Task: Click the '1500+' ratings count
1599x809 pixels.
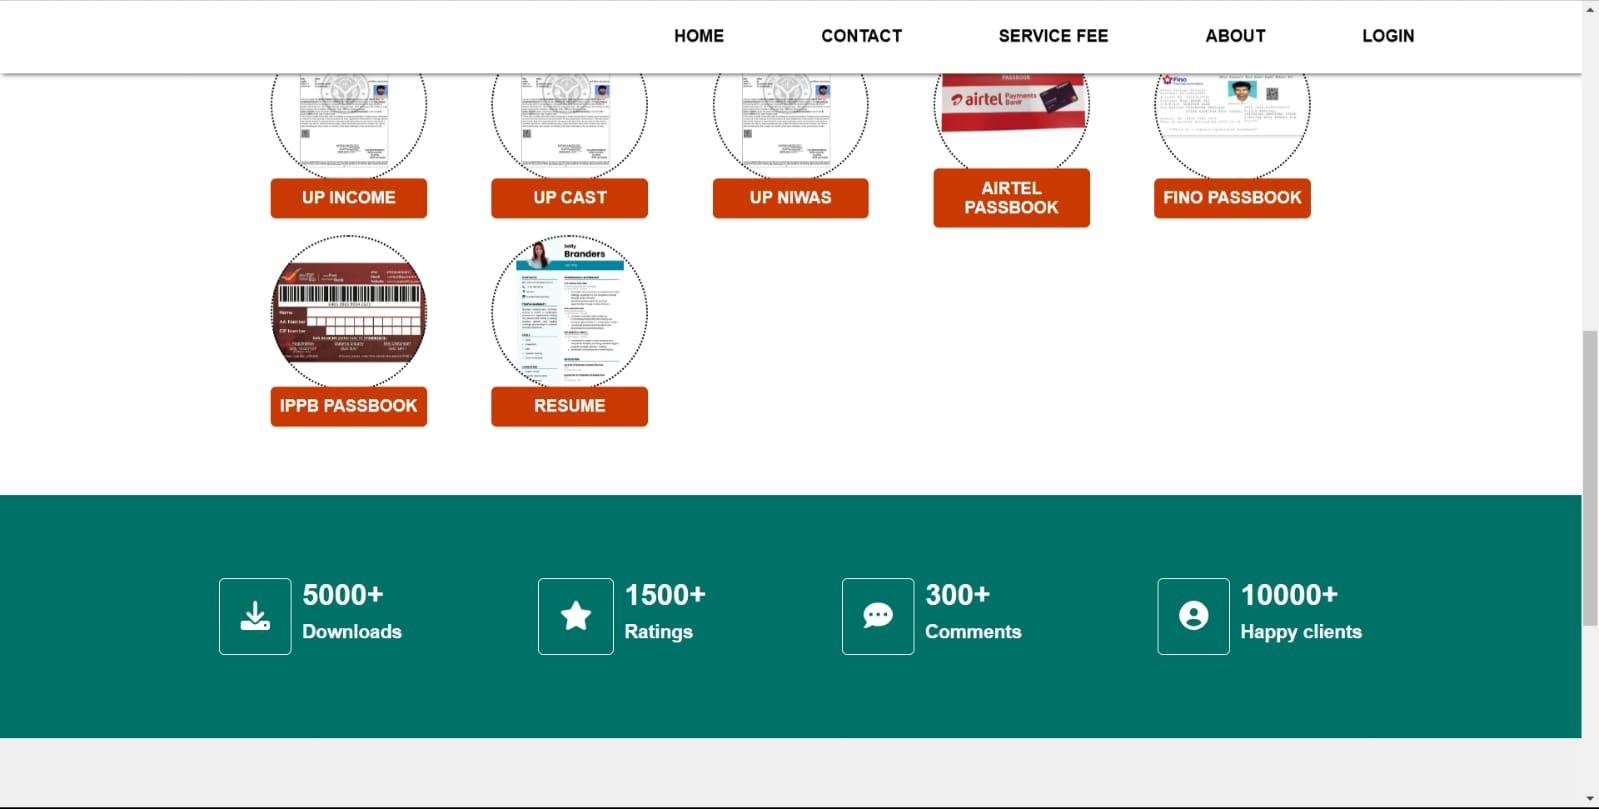Action: click(665, 595)
